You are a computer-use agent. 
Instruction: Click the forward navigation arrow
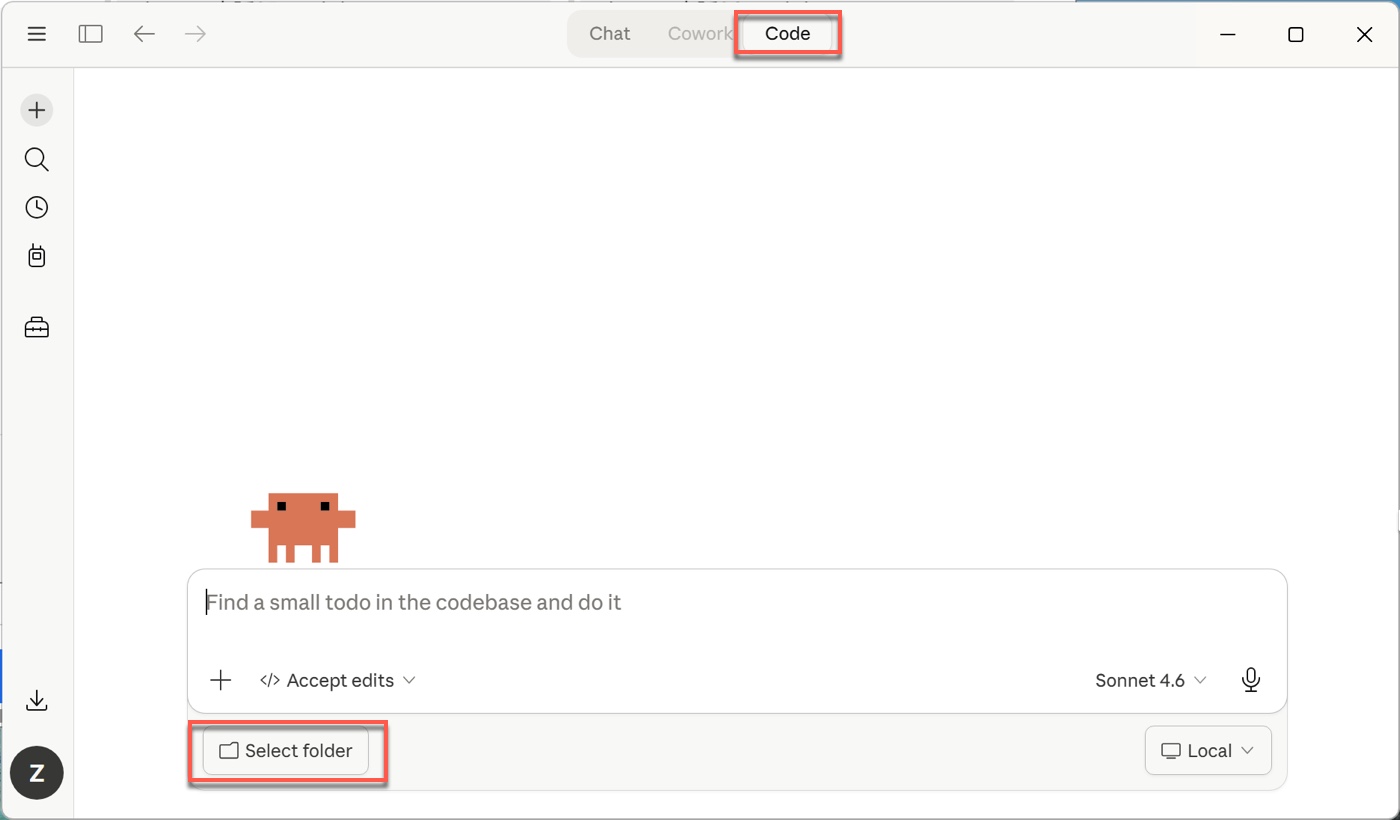click(195, 34)
